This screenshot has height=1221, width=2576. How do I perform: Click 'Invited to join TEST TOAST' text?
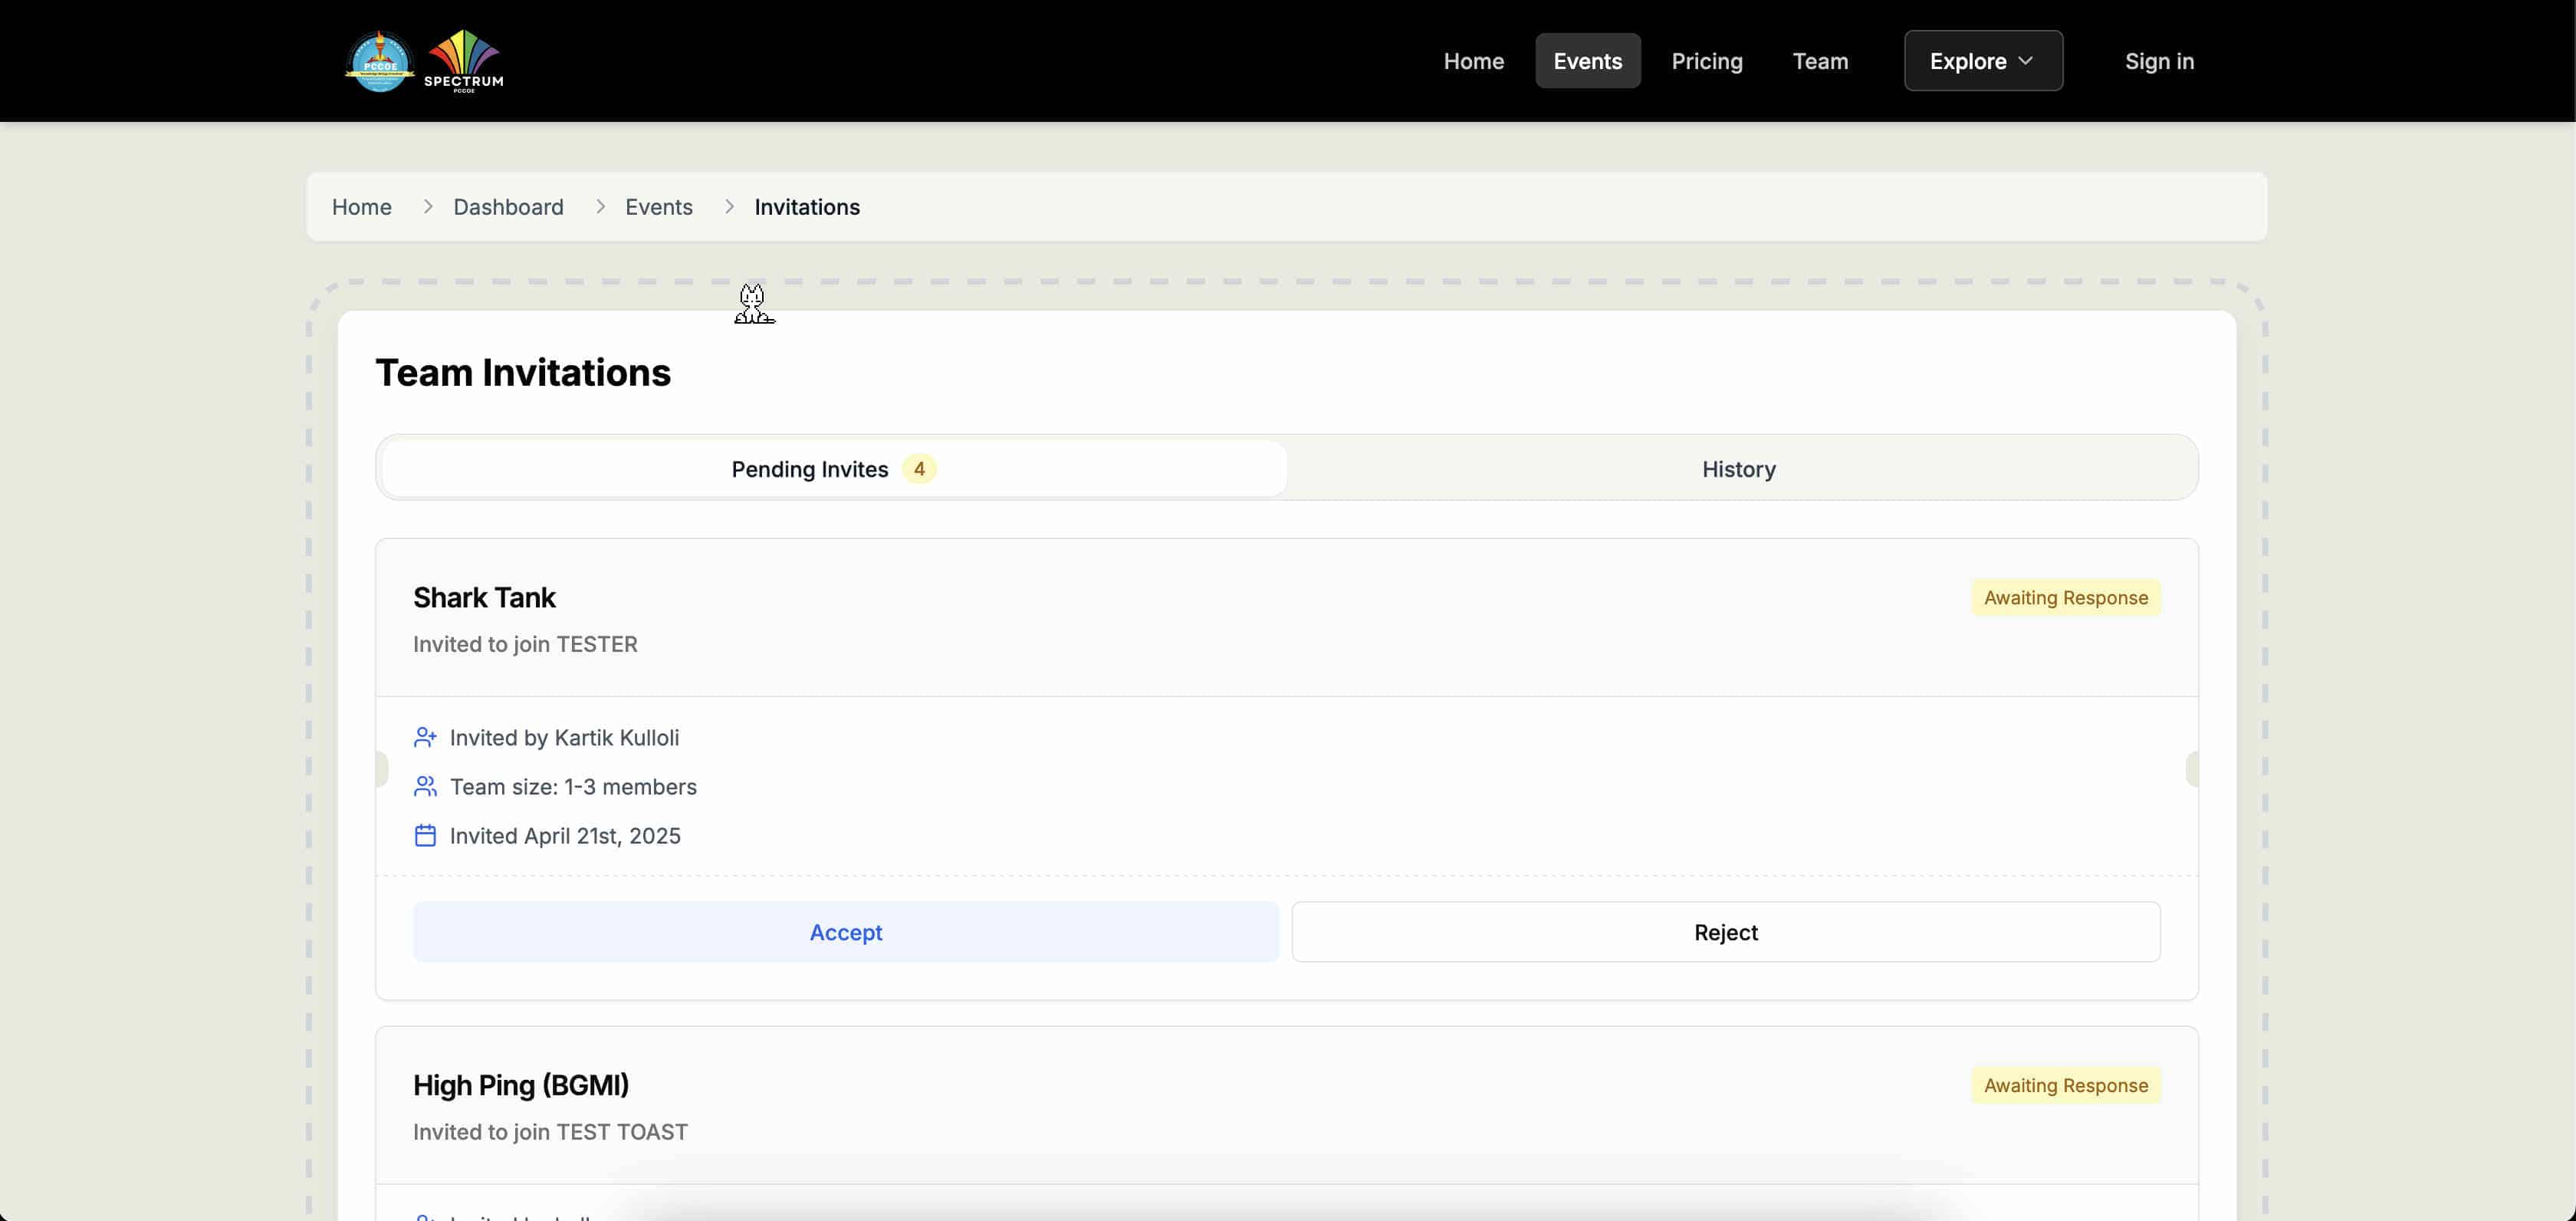click(550, 1132)
